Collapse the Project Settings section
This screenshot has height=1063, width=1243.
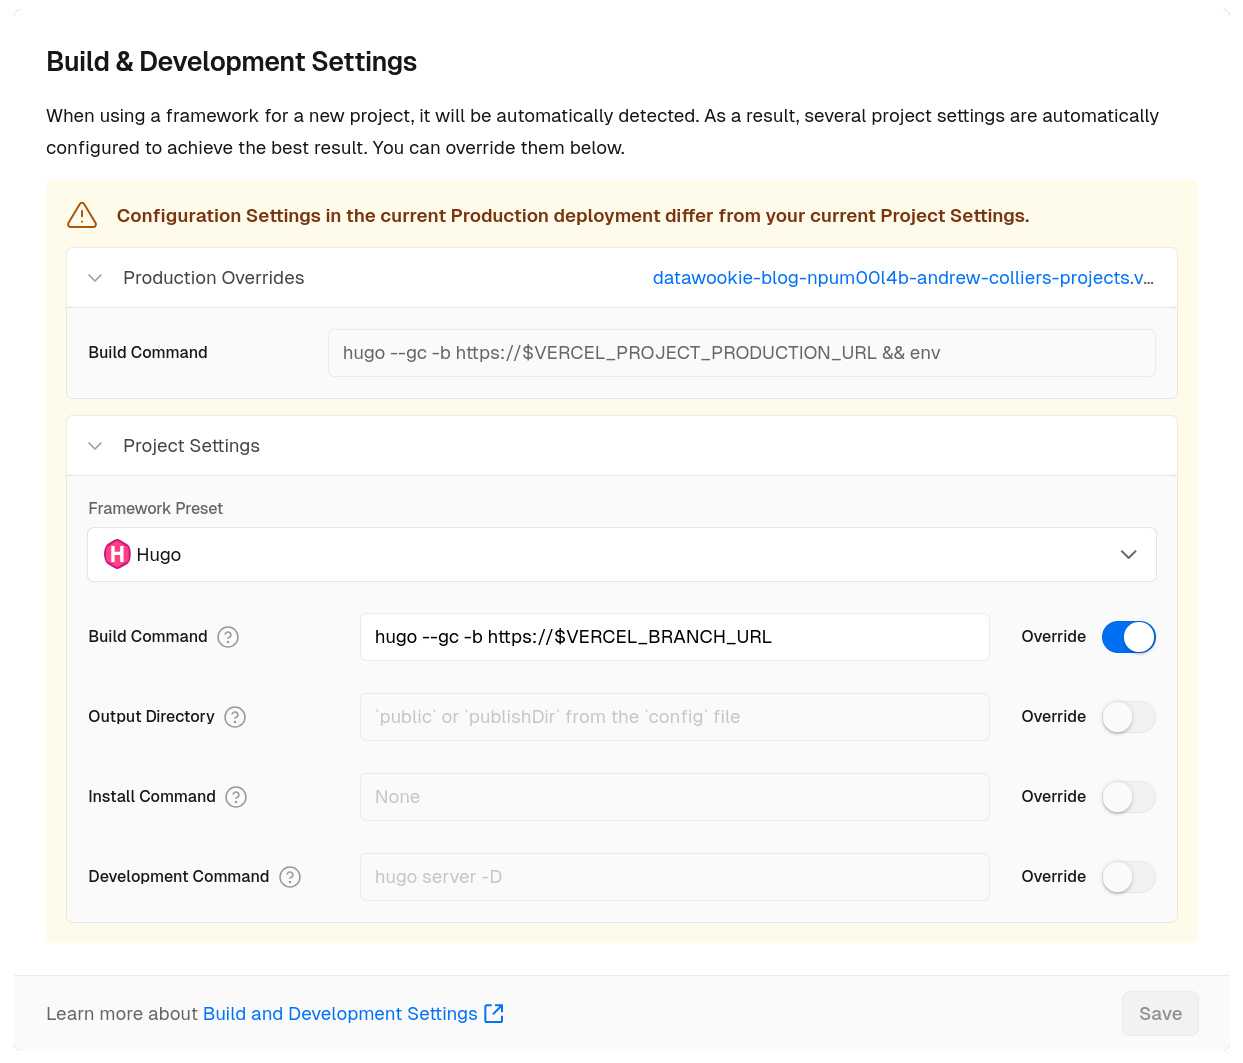tap(96, 446)
